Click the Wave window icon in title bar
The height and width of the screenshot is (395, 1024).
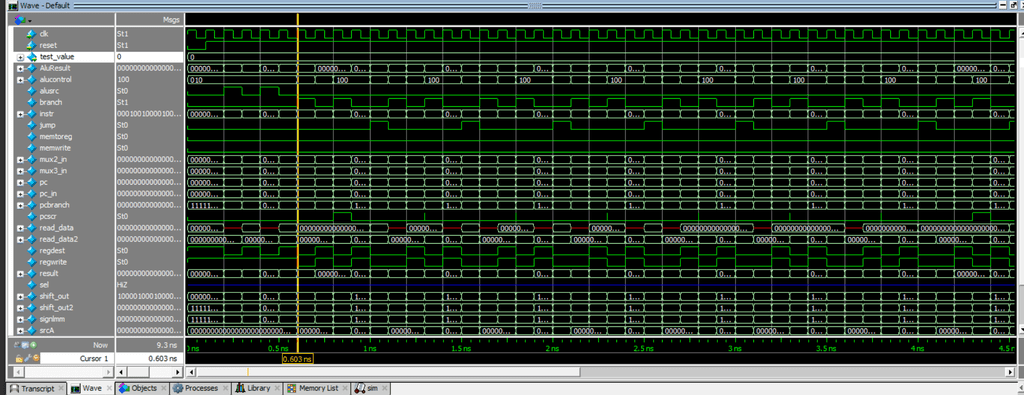(12, 5)
